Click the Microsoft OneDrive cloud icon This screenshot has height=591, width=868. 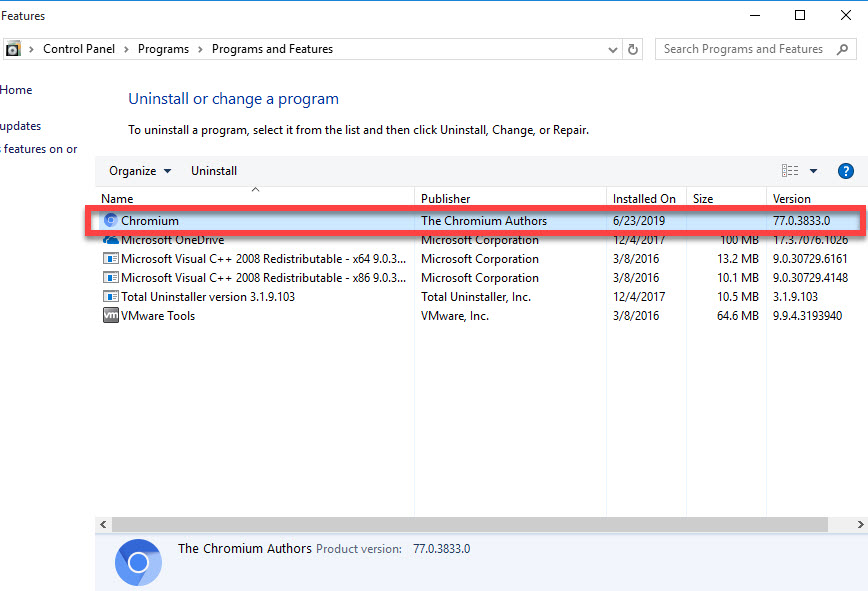(x=111, y=240)
